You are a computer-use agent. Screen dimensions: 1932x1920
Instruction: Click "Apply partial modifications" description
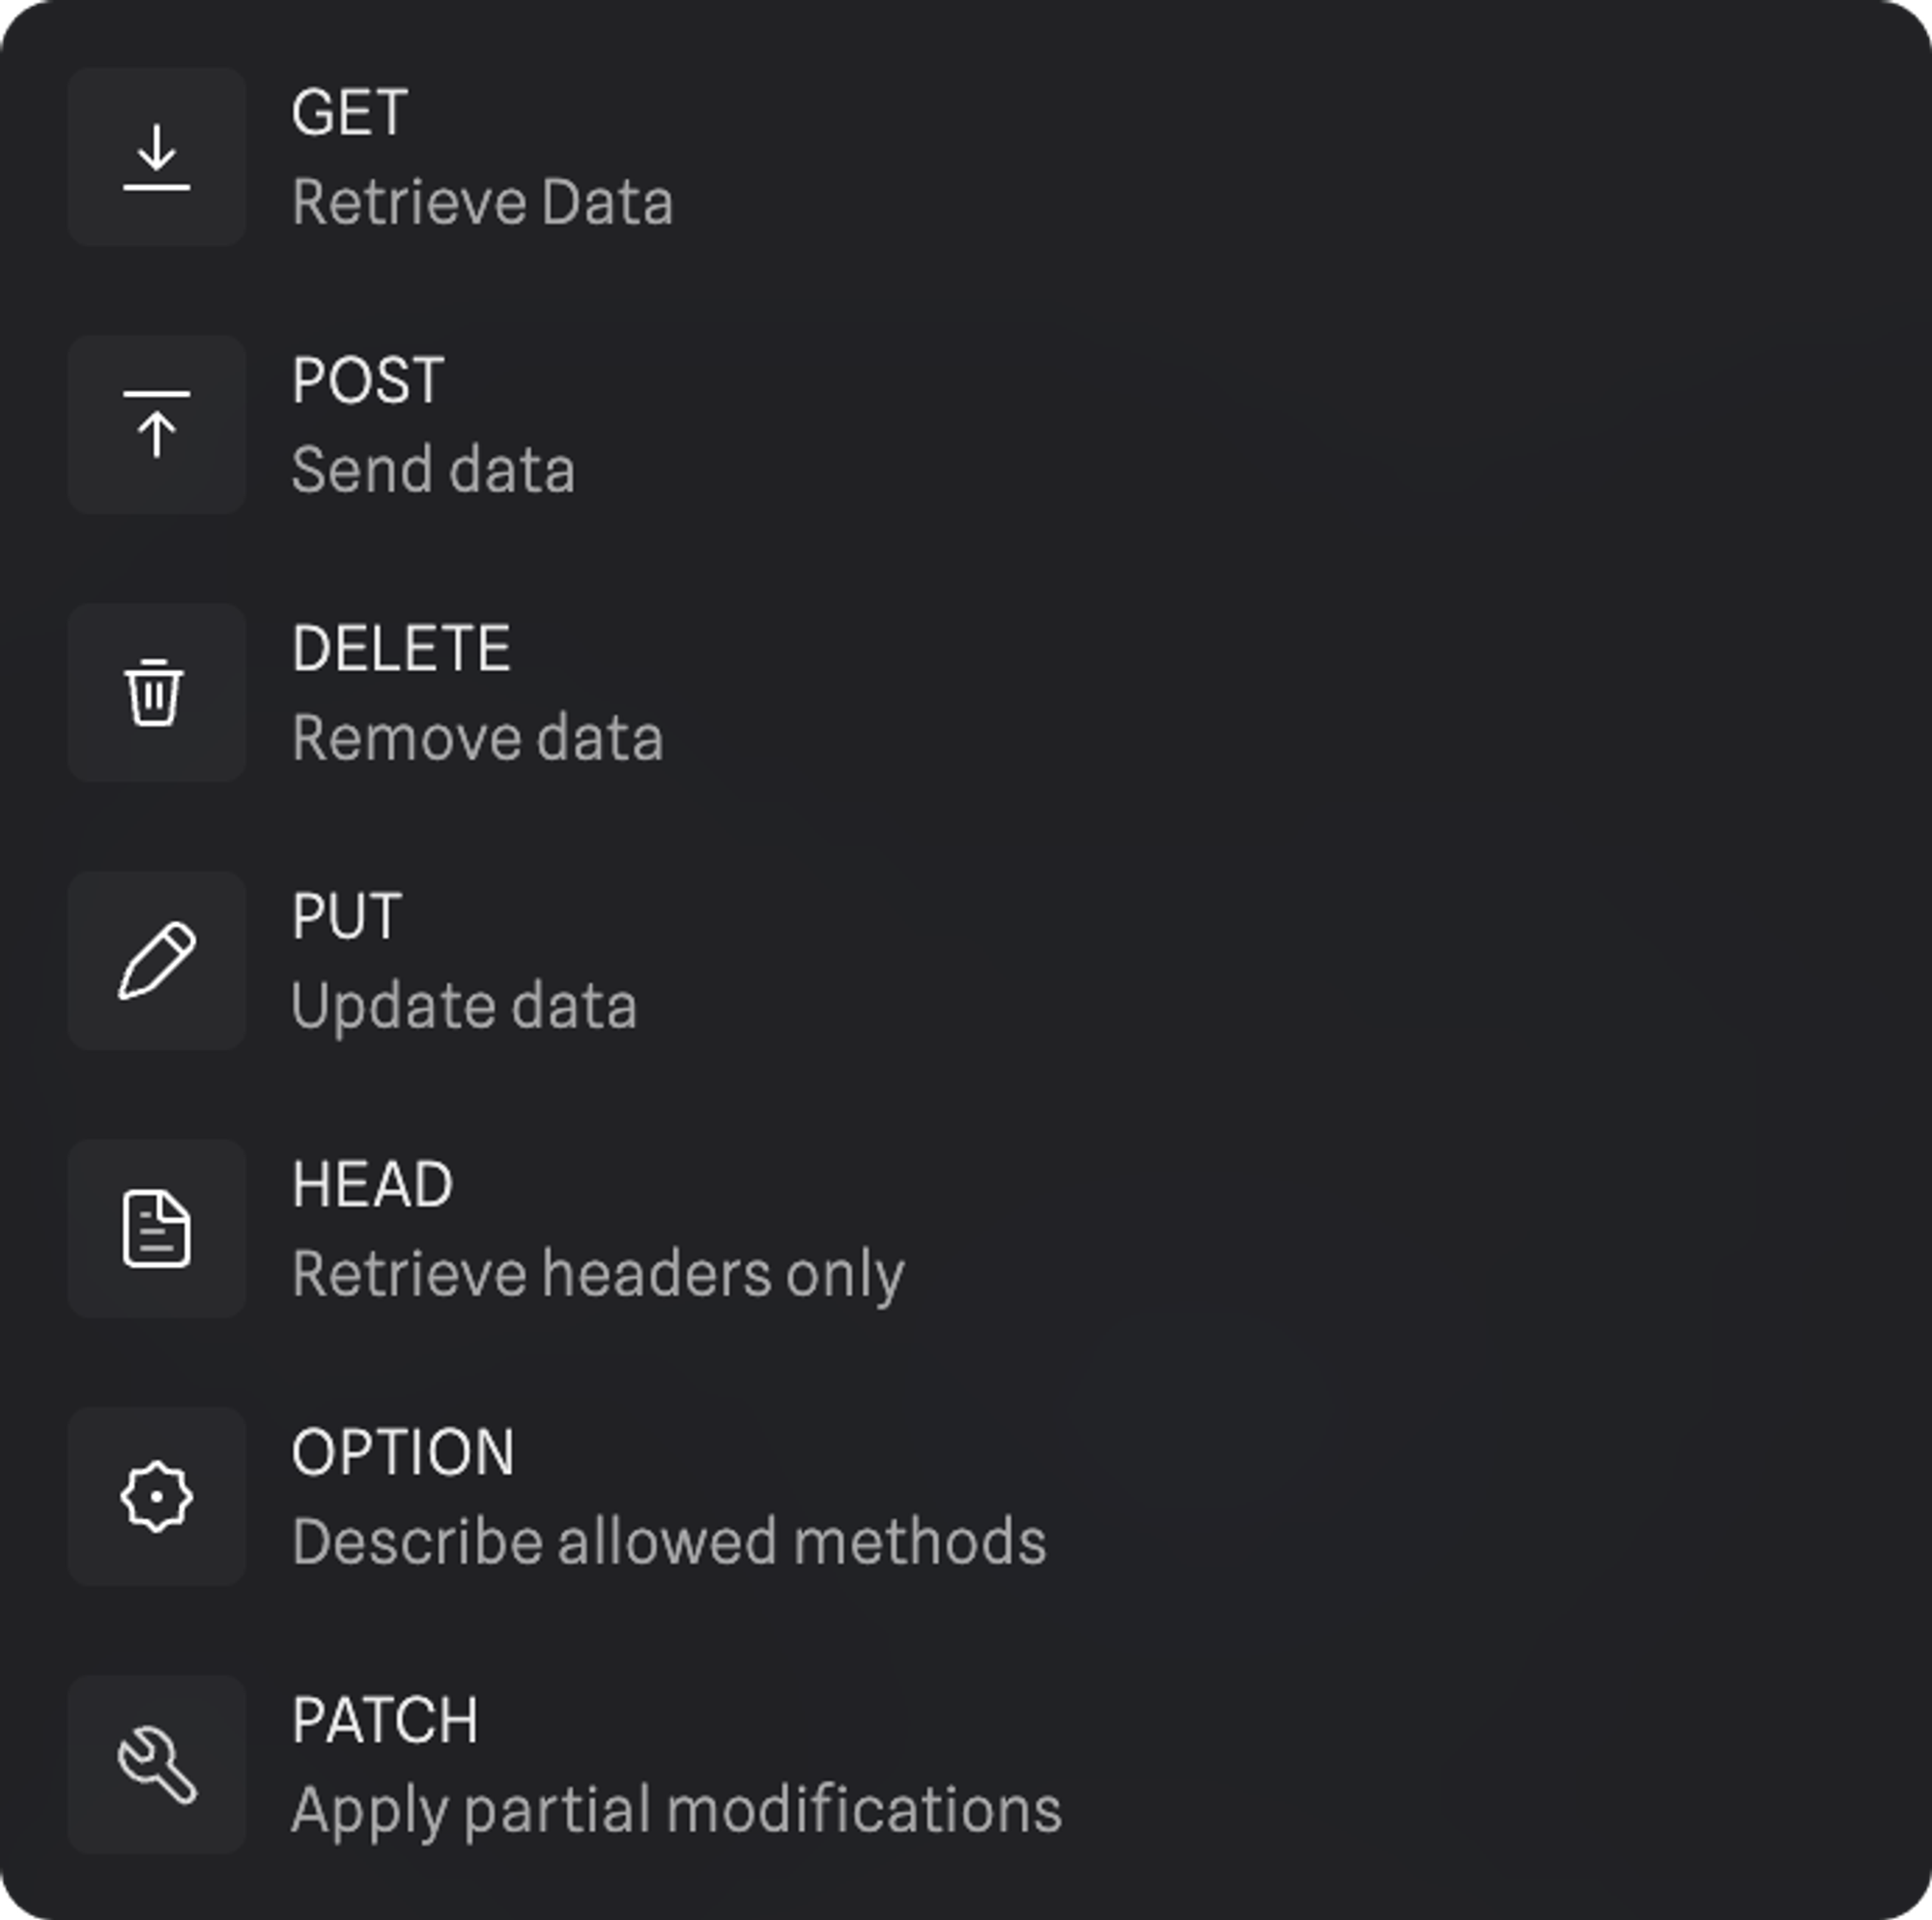tap(676, 1810)
